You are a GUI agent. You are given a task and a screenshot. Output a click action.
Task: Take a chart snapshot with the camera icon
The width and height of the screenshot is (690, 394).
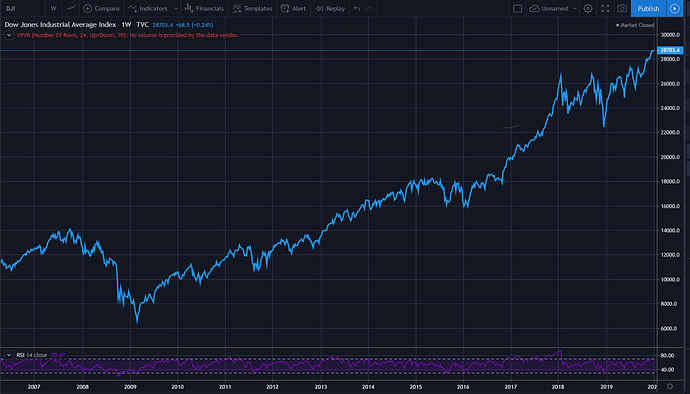tap(622, 8)
